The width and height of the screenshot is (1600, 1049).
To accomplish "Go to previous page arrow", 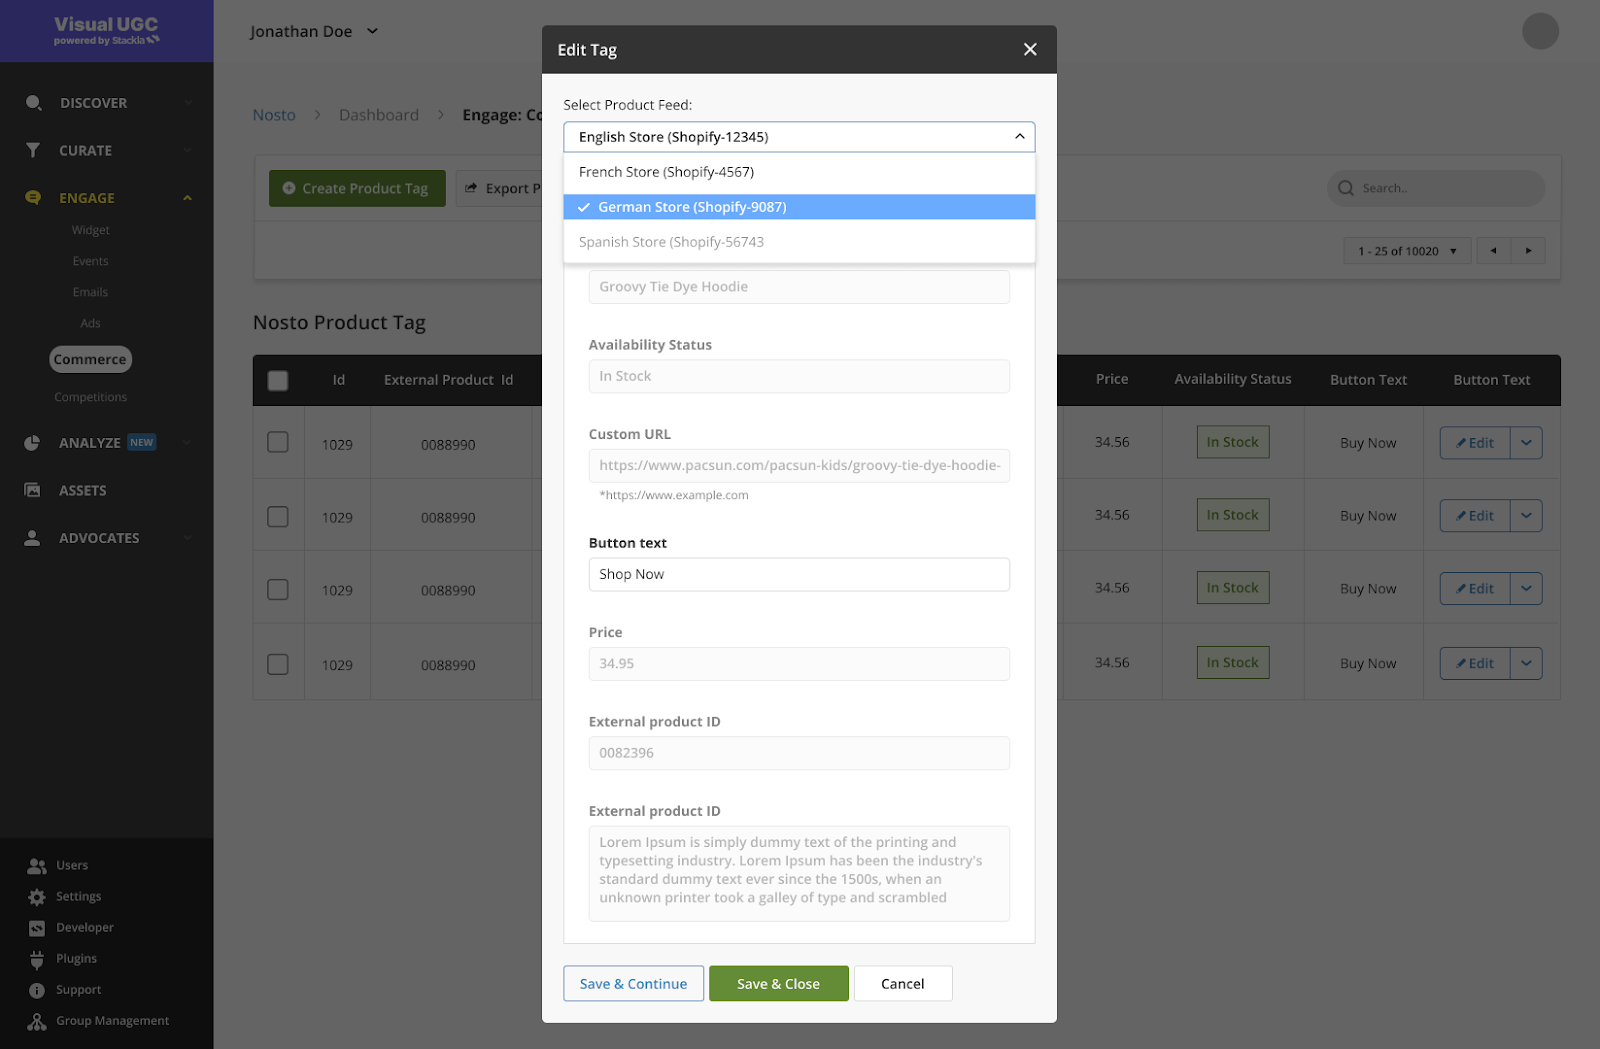I will point(1493,251).
